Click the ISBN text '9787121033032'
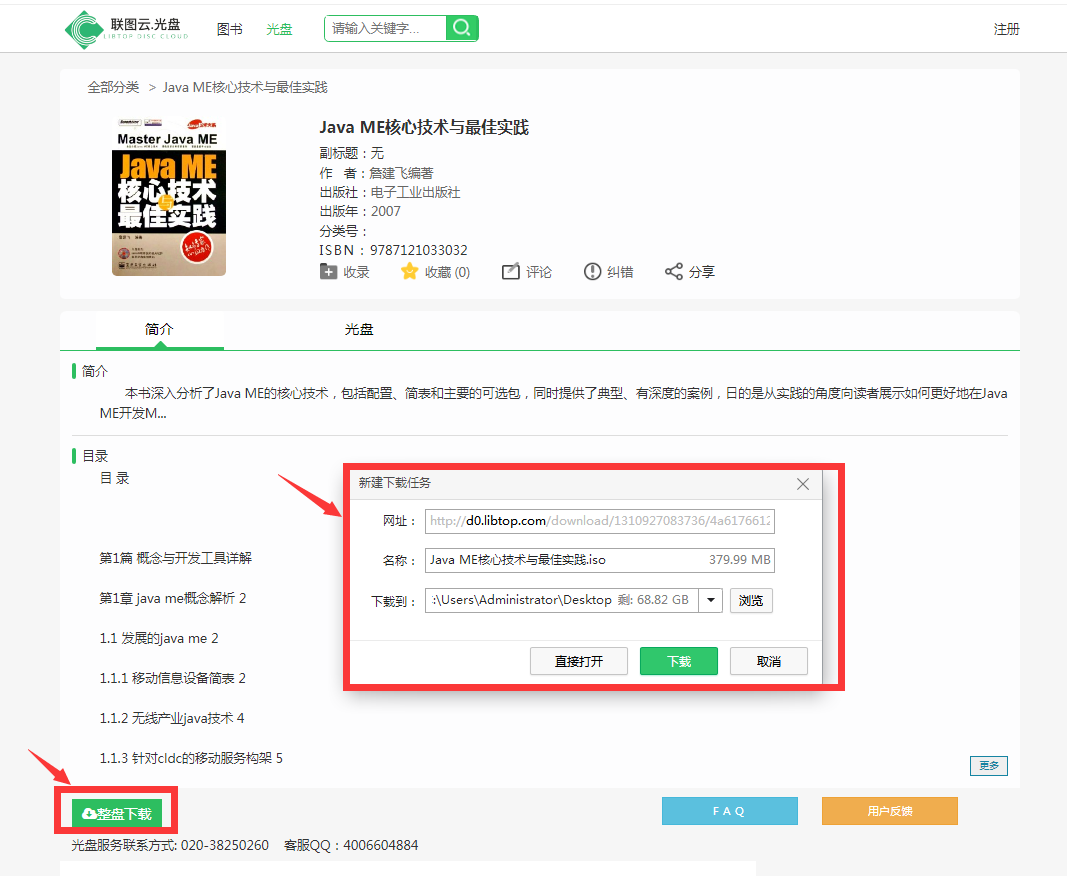The height and width of the screenshot is (876, 1067). click(x=418, y=250)
